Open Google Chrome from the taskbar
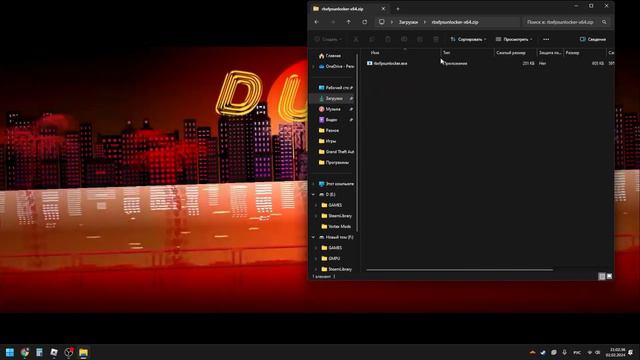 point(24,352)
